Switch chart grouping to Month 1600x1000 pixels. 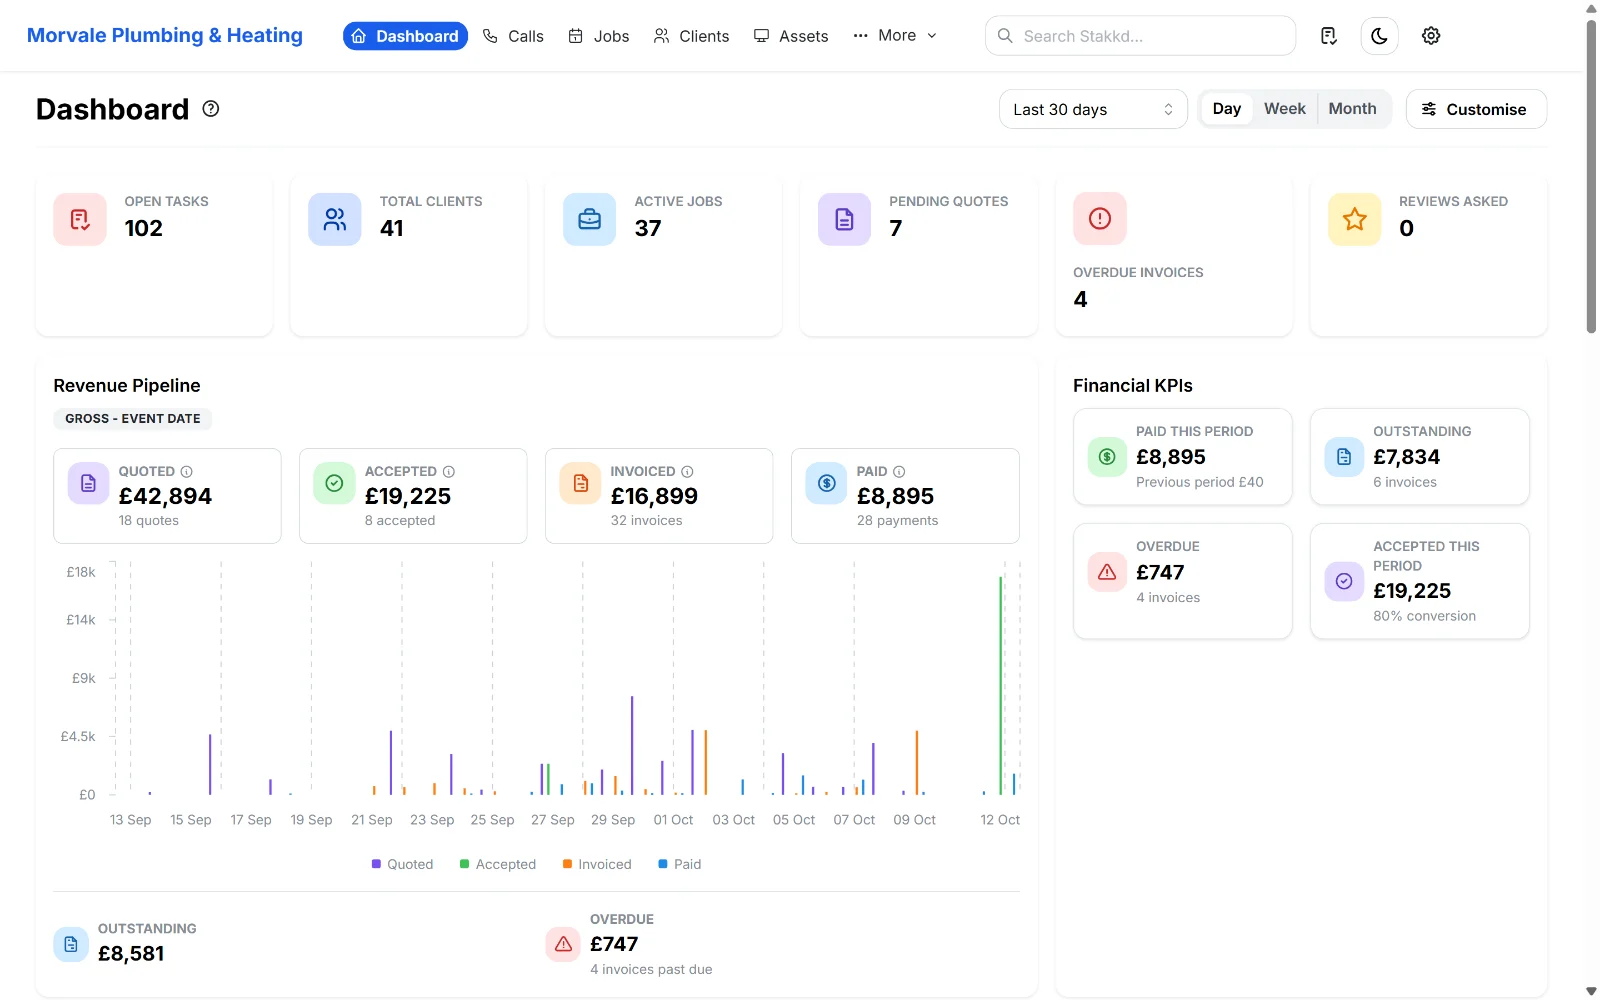coord(1353,109)
